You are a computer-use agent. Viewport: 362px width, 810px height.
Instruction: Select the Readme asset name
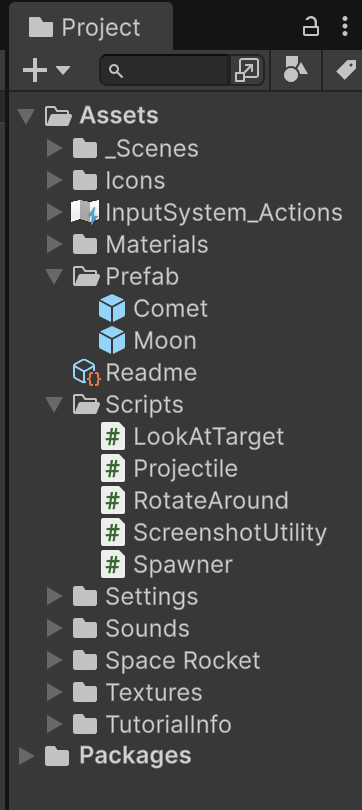pyautogui.click(x=151, y=373)
